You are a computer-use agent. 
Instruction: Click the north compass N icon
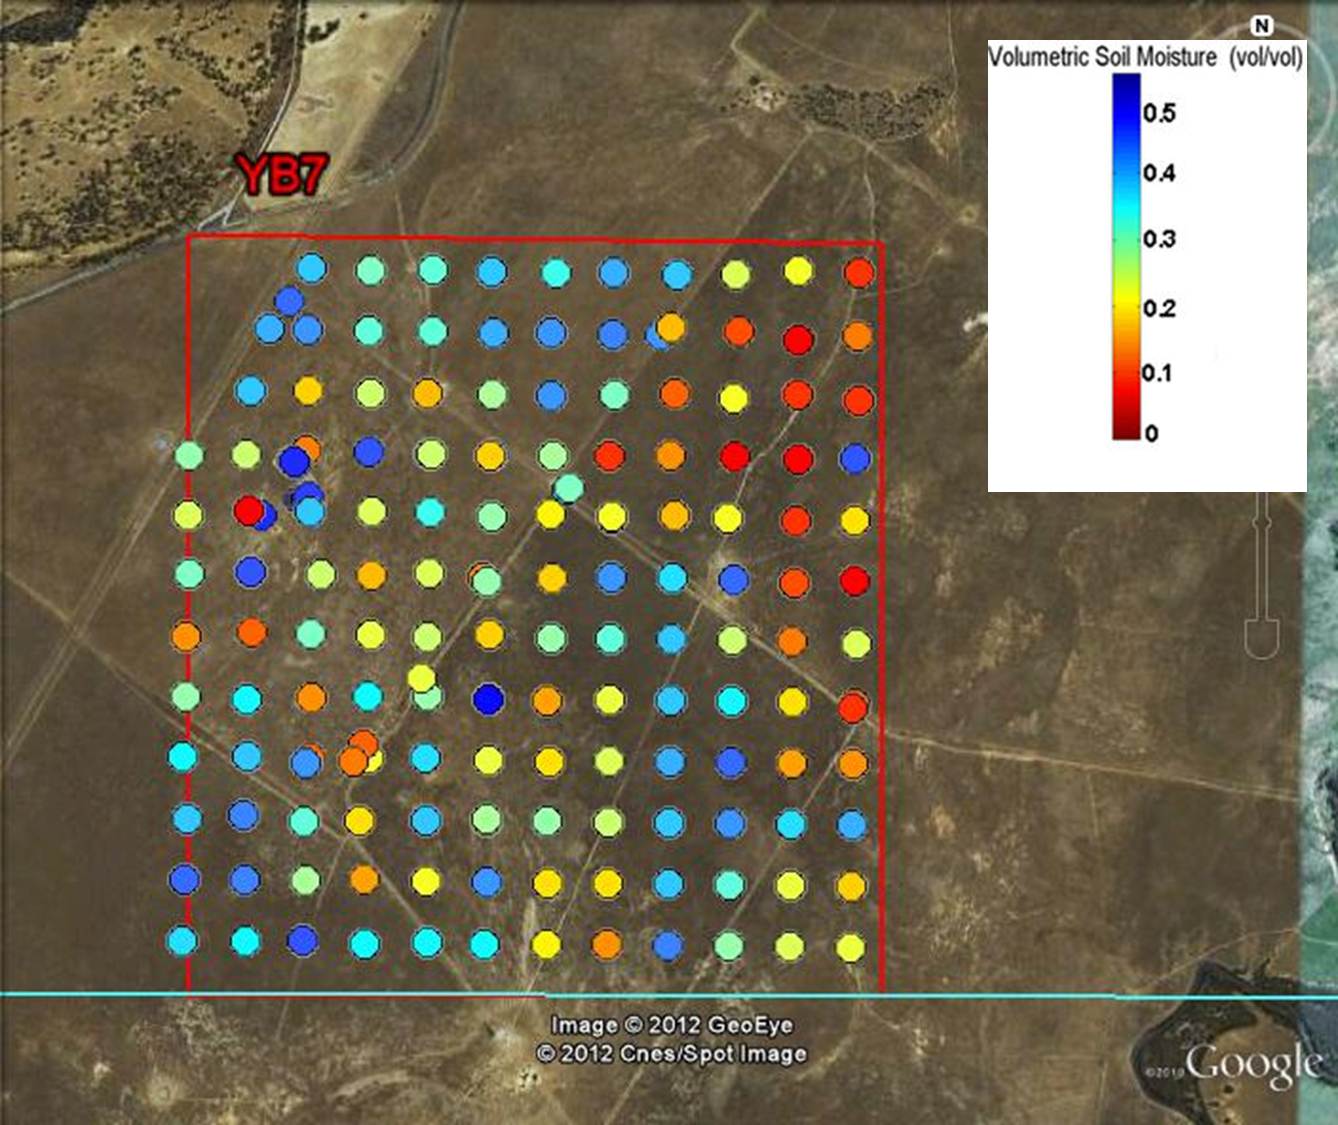(x=1262, y=26)
